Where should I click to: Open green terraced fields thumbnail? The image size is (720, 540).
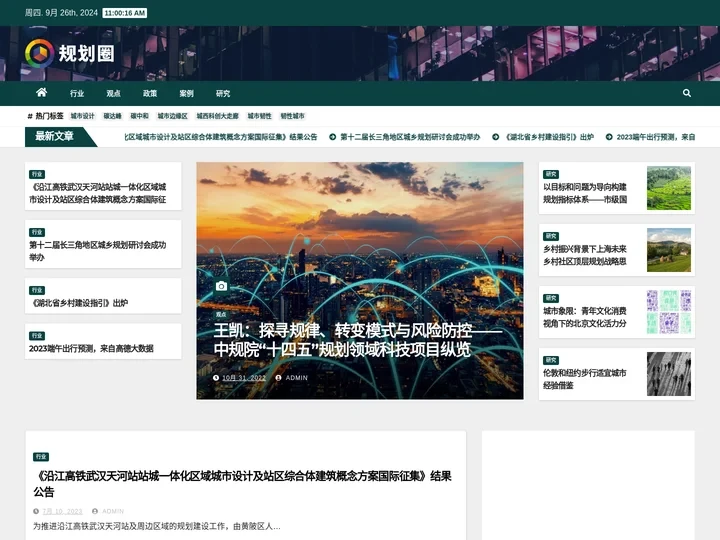669,188
